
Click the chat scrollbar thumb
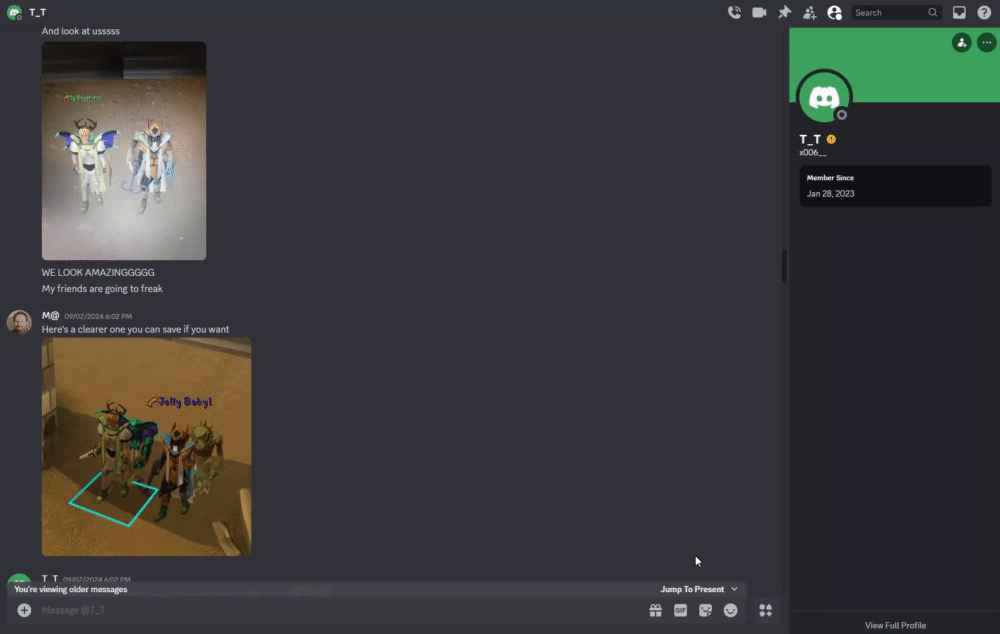coord(784,265)
